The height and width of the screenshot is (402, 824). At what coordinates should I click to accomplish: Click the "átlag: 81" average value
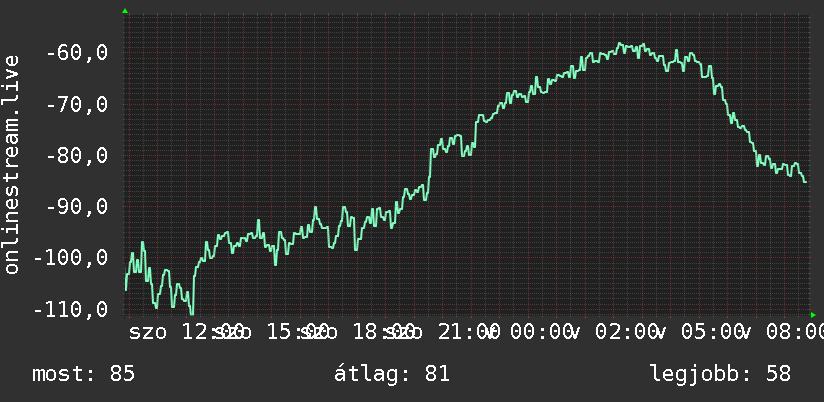[x=392, y=374]
